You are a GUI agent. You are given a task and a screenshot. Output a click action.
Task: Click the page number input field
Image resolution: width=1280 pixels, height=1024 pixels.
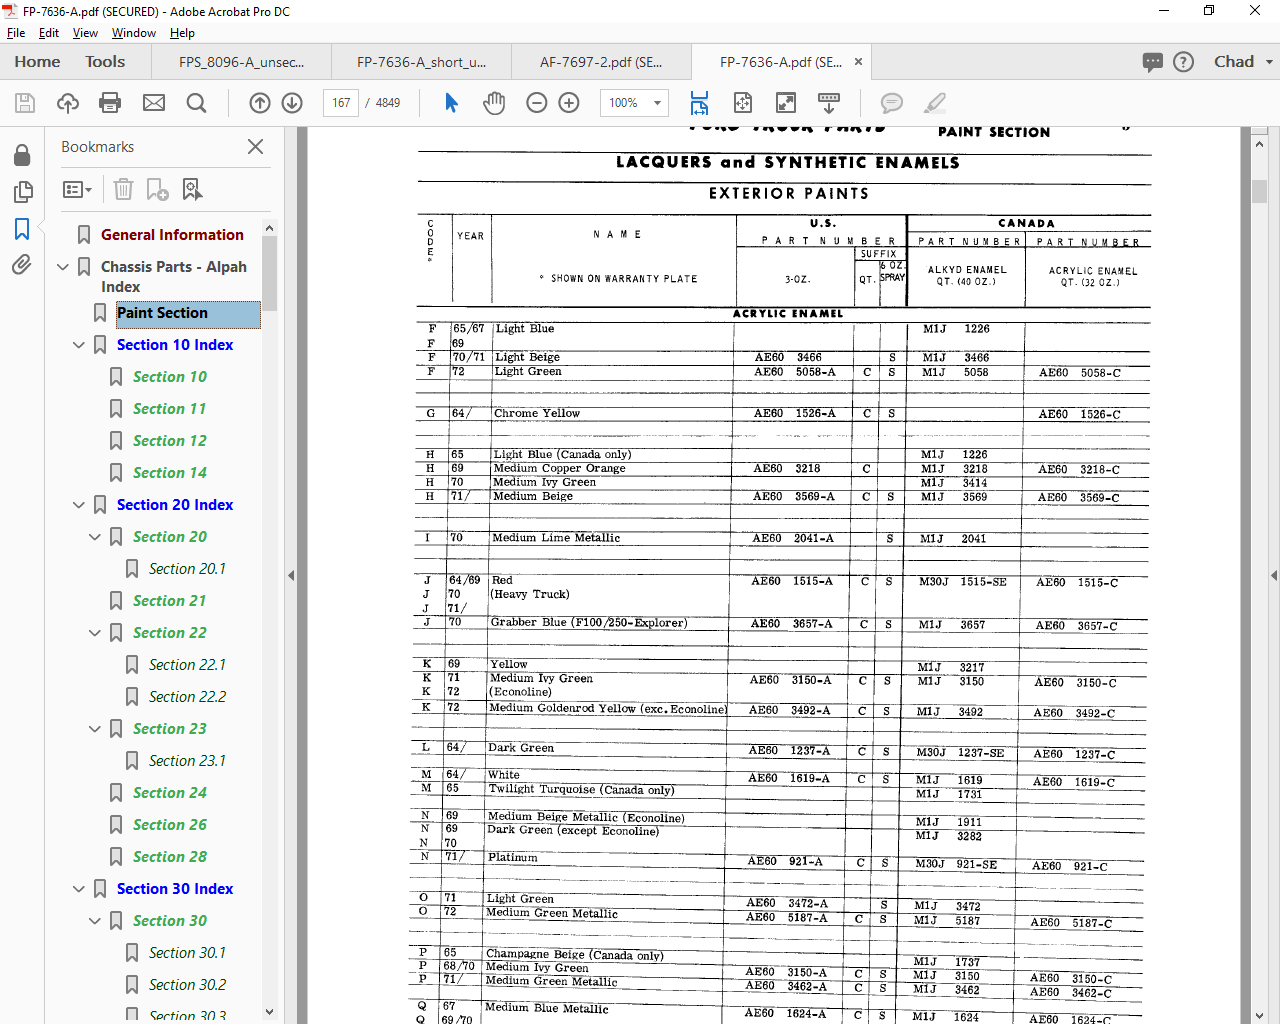pyautogui.click(x=341, y=103)
